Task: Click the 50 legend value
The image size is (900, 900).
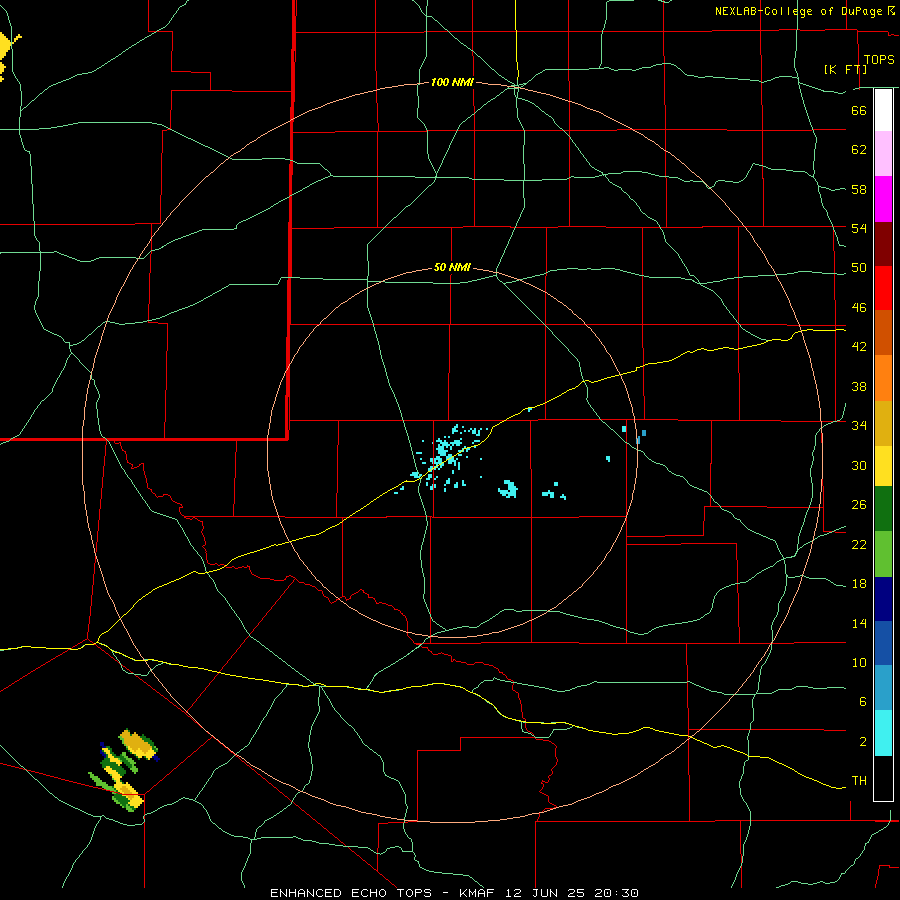Action: click(859, 268)
